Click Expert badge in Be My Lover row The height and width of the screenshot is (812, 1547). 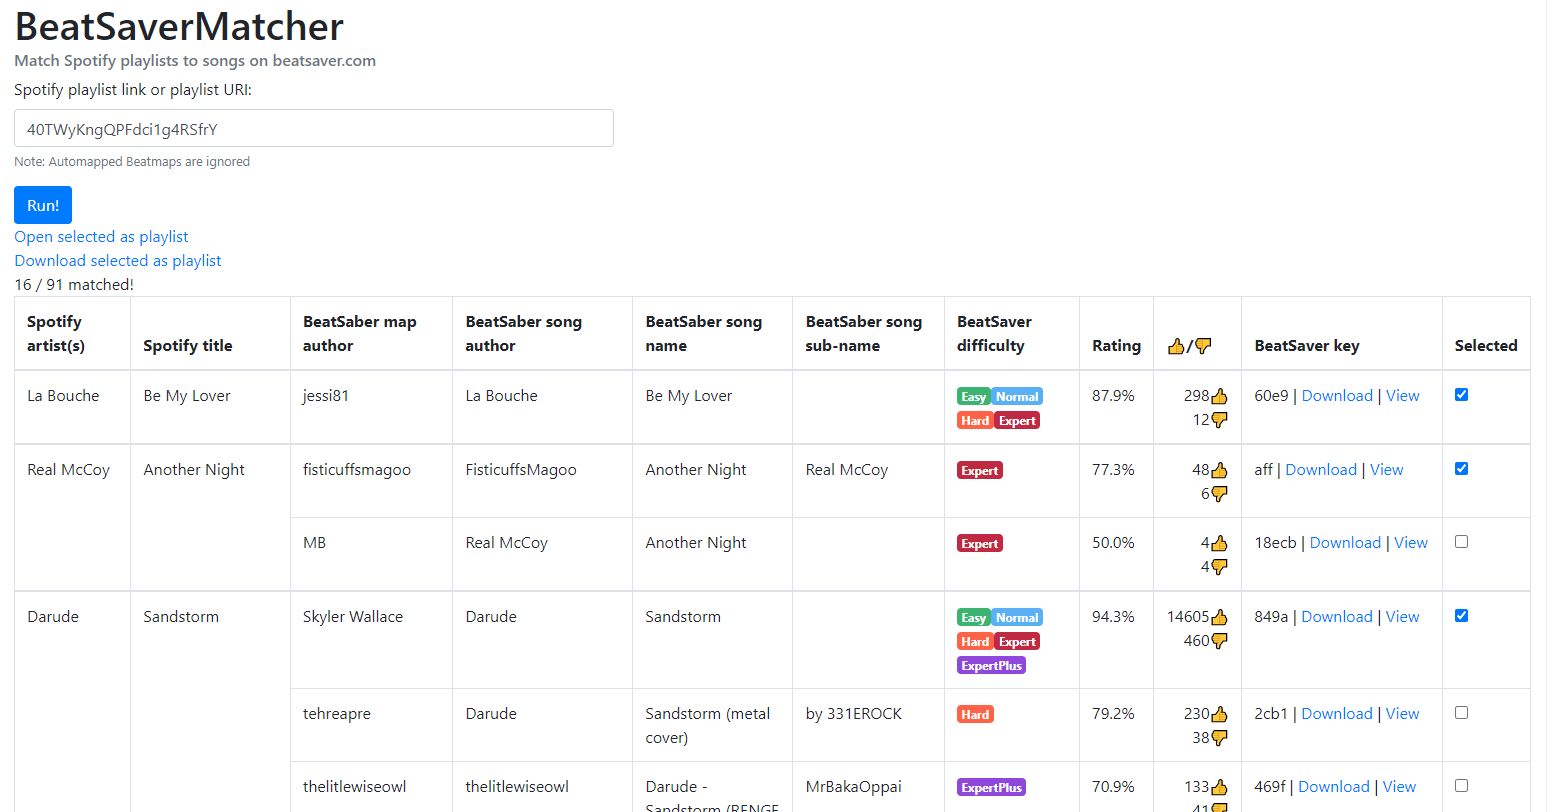coord(1017,421)
